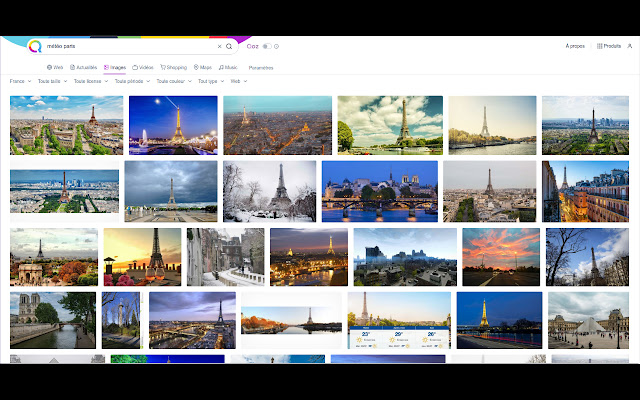Open sunset Eiffel Tower with wine glasses image
Screen dimensions: 640x400
[142, 257]
